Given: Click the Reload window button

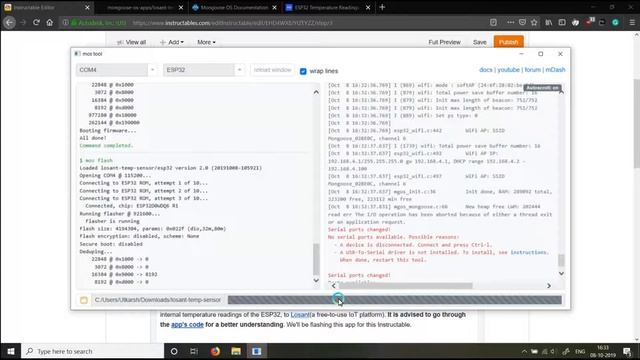Looking at the screenshot, I should (x=272, y=70).
